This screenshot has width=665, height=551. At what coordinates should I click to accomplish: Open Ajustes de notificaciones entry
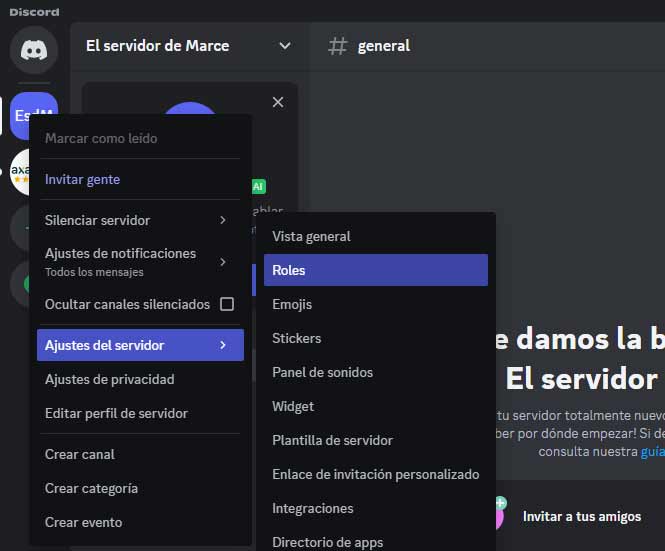[x=140, y=262]
